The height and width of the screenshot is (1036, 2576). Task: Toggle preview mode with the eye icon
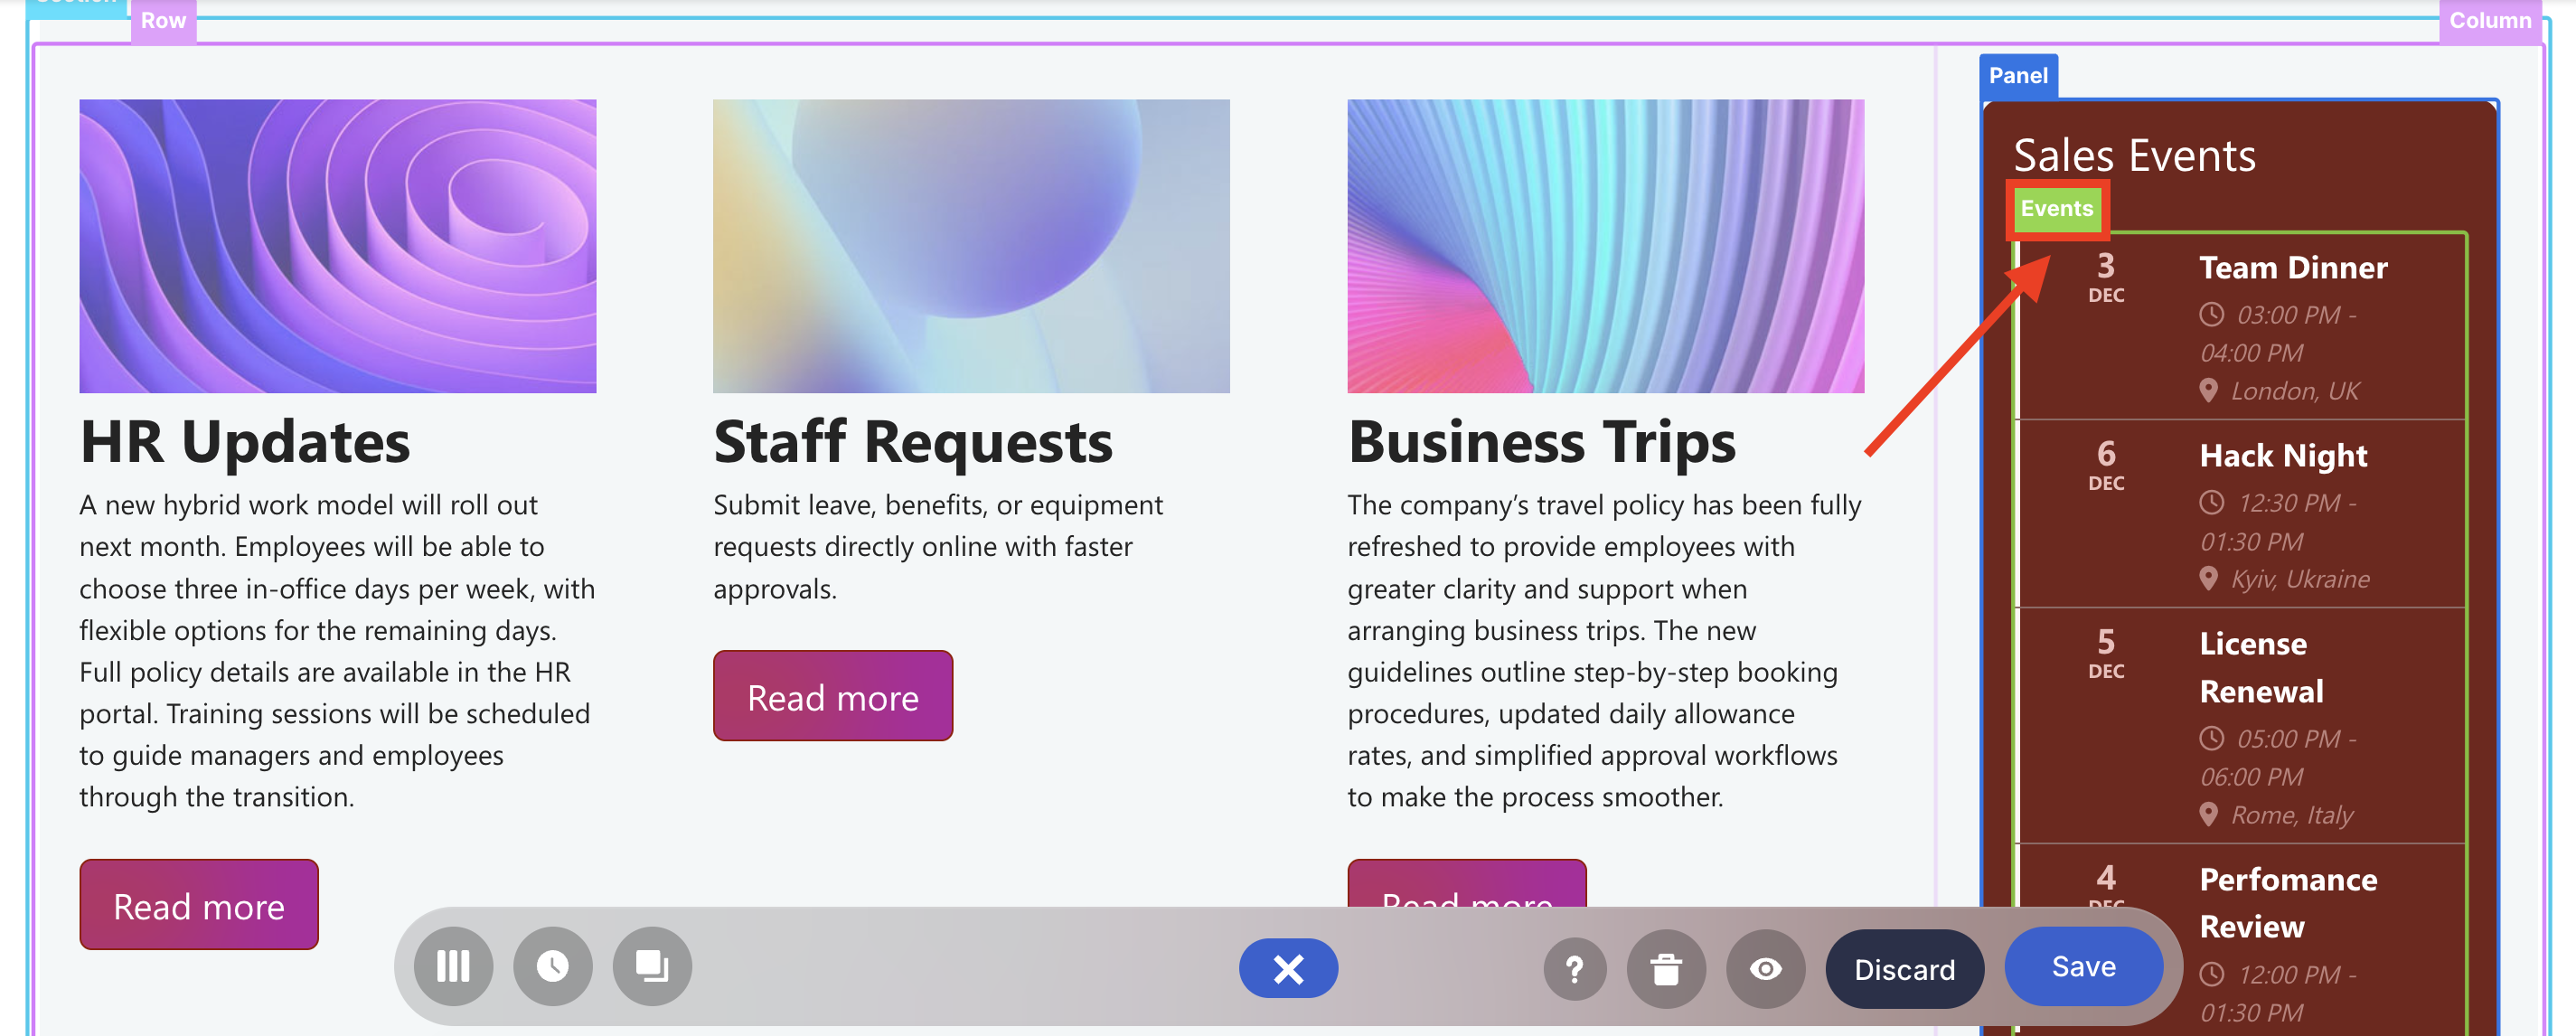point(1765,968)
